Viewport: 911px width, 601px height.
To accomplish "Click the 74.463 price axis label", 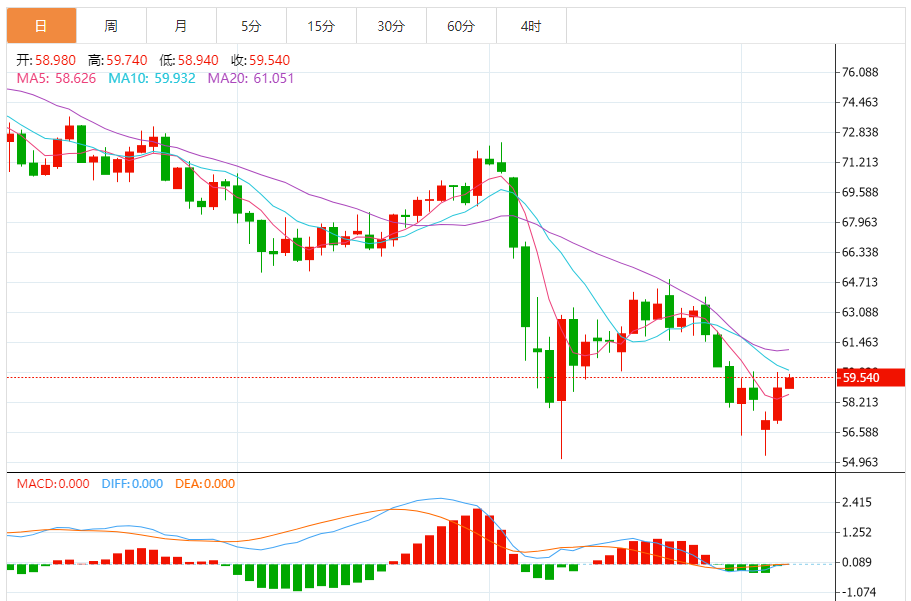I will click(860, 102).
